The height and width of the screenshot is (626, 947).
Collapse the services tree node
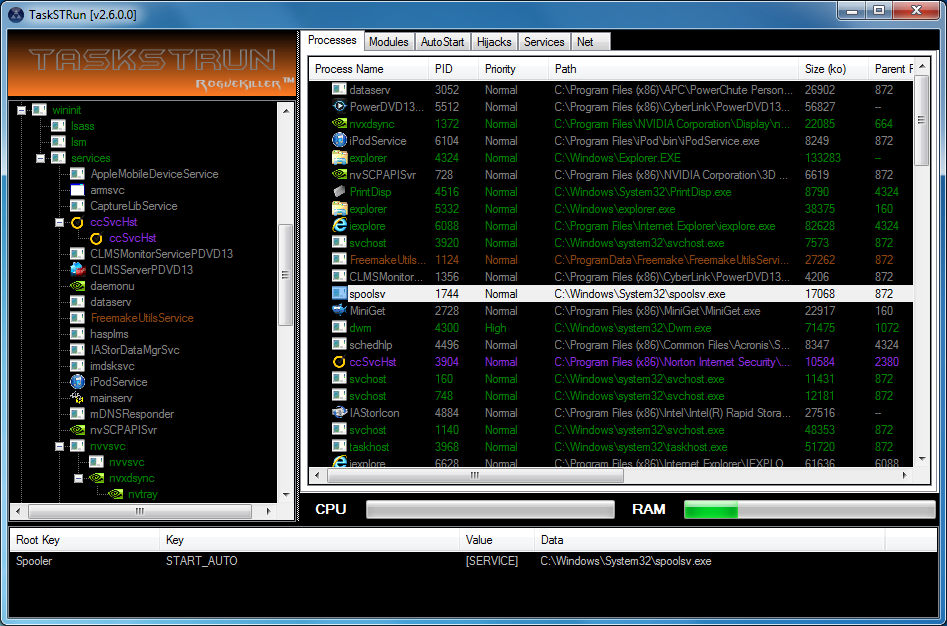40,158
